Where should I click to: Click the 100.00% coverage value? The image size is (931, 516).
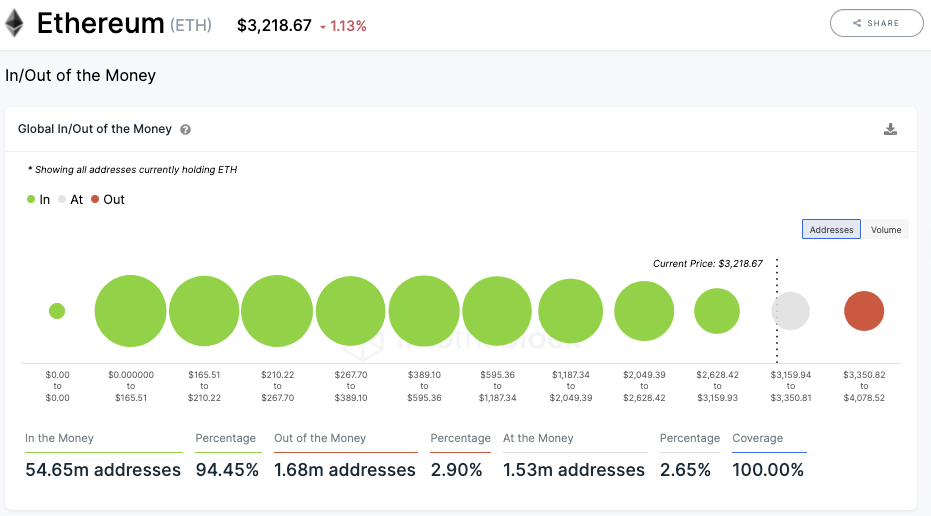pyautogui.click(x=768, y=470)
